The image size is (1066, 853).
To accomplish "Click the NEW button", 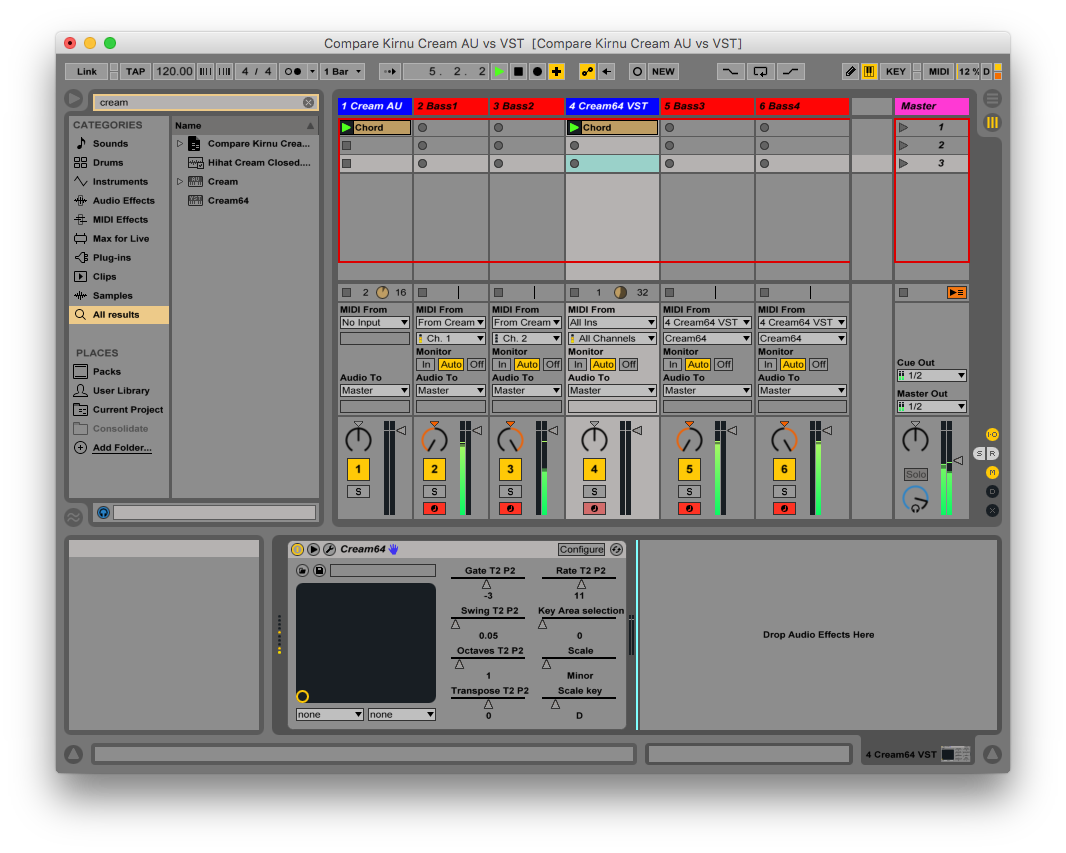I will [x=663, y=71].
